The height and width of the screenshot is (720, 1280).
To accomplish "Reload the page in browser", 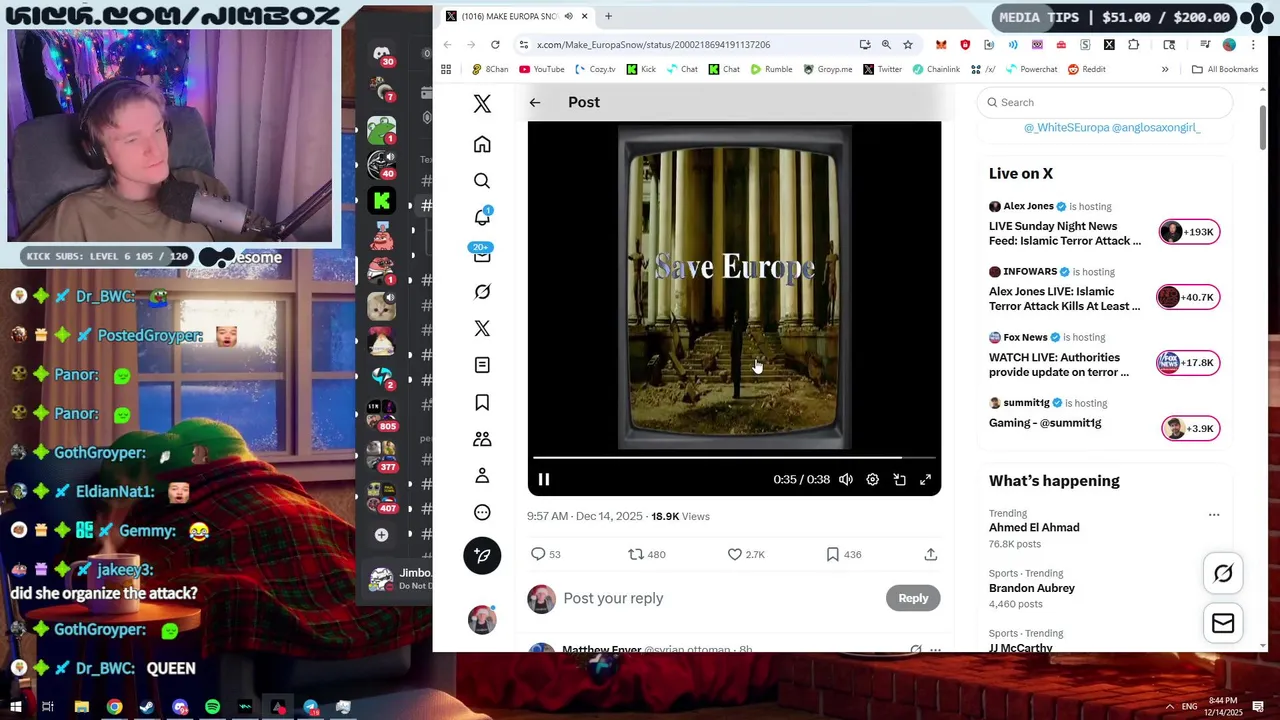I will (495, 44).
